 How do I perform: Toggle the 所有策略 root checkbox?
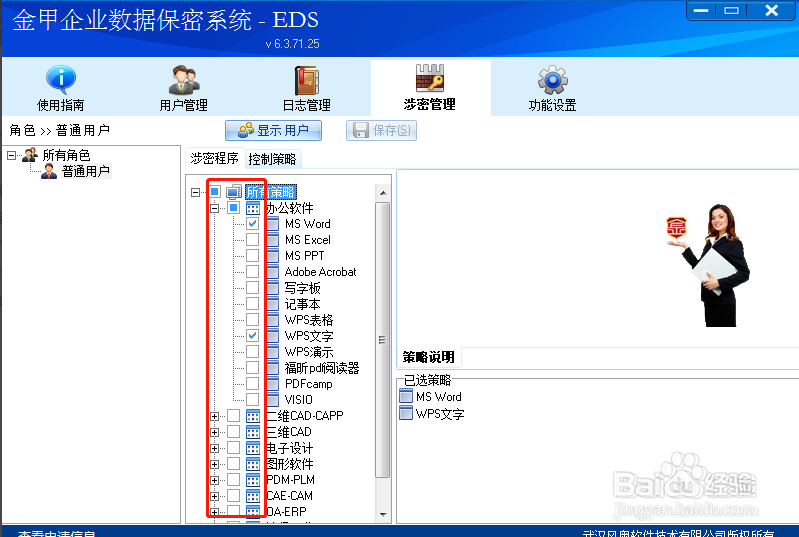pos(215,192)
